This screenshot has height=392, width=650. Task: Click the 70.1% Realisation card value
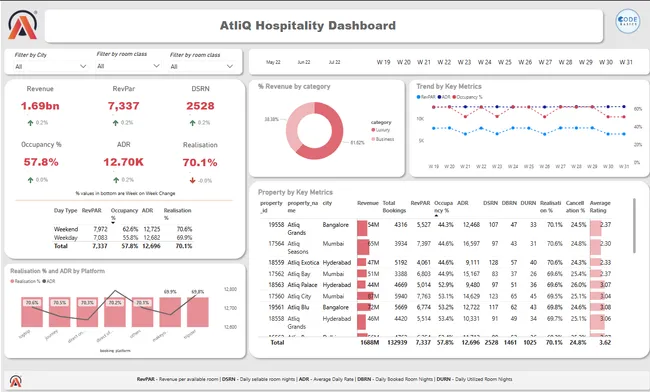click(x=200, y=162)
